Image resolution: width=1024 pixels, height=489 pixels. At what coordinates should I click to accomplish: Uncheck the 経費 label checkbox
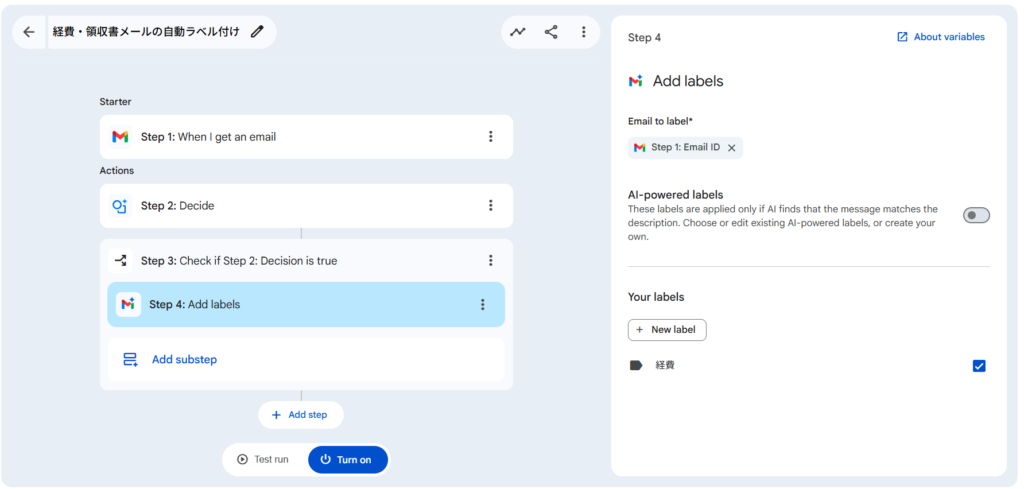[x=979, y=366]
